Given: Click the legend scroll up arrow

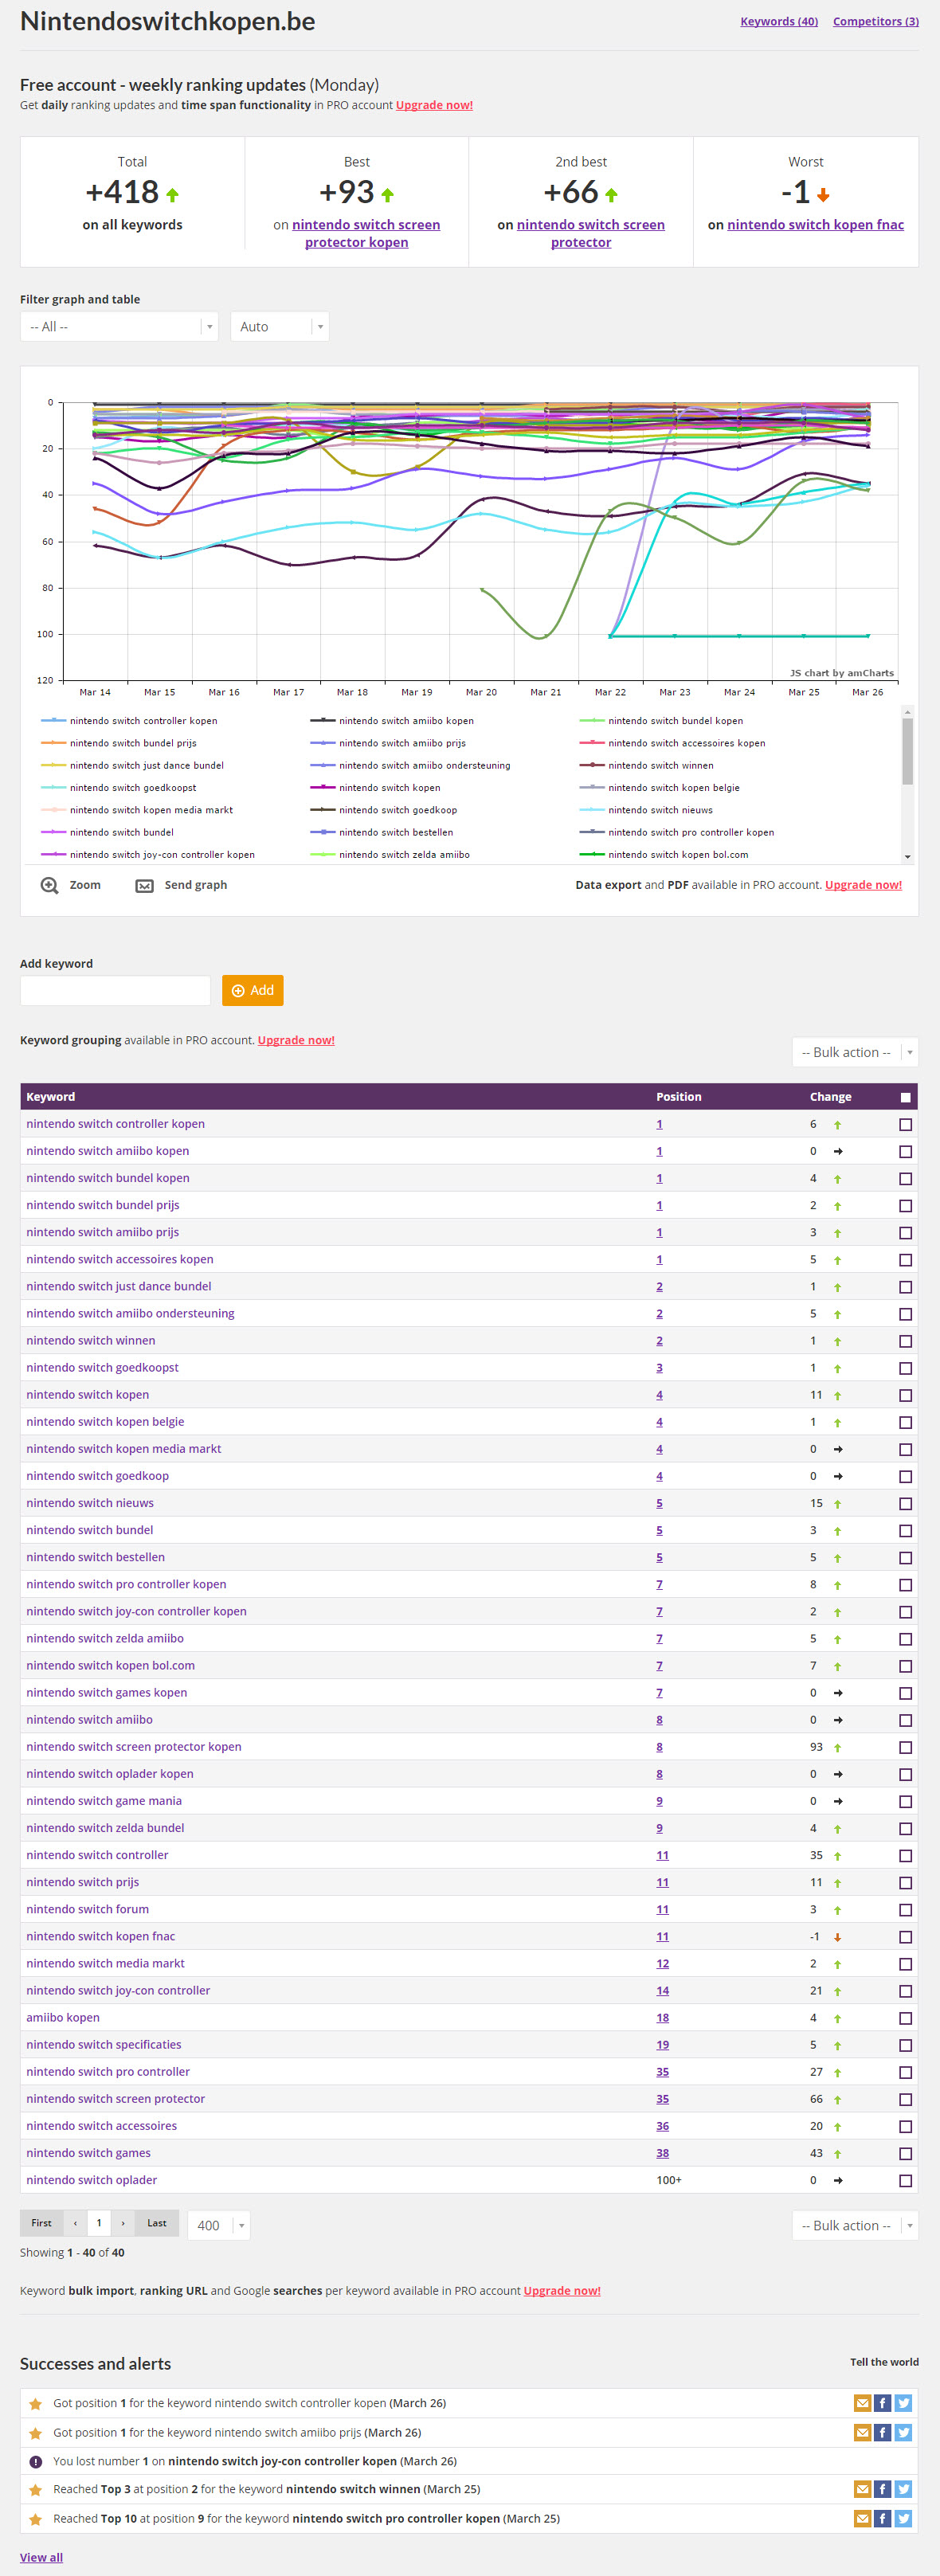Looking at the screenshot, I should [x=908, y=711].
